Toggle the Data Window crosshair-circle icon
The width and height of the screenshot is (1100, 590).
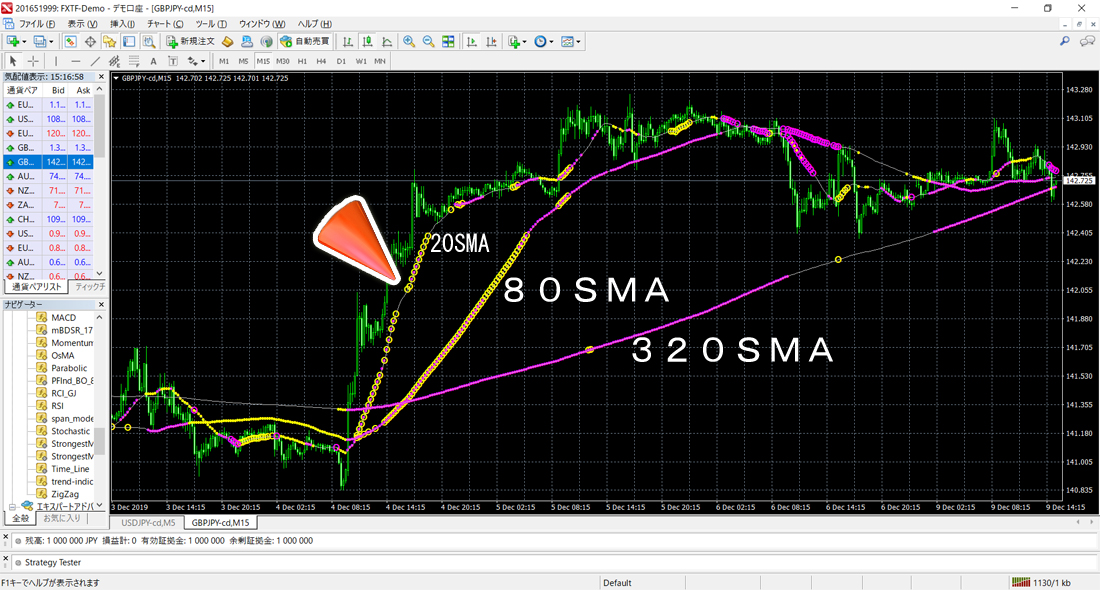coord(90,41)
